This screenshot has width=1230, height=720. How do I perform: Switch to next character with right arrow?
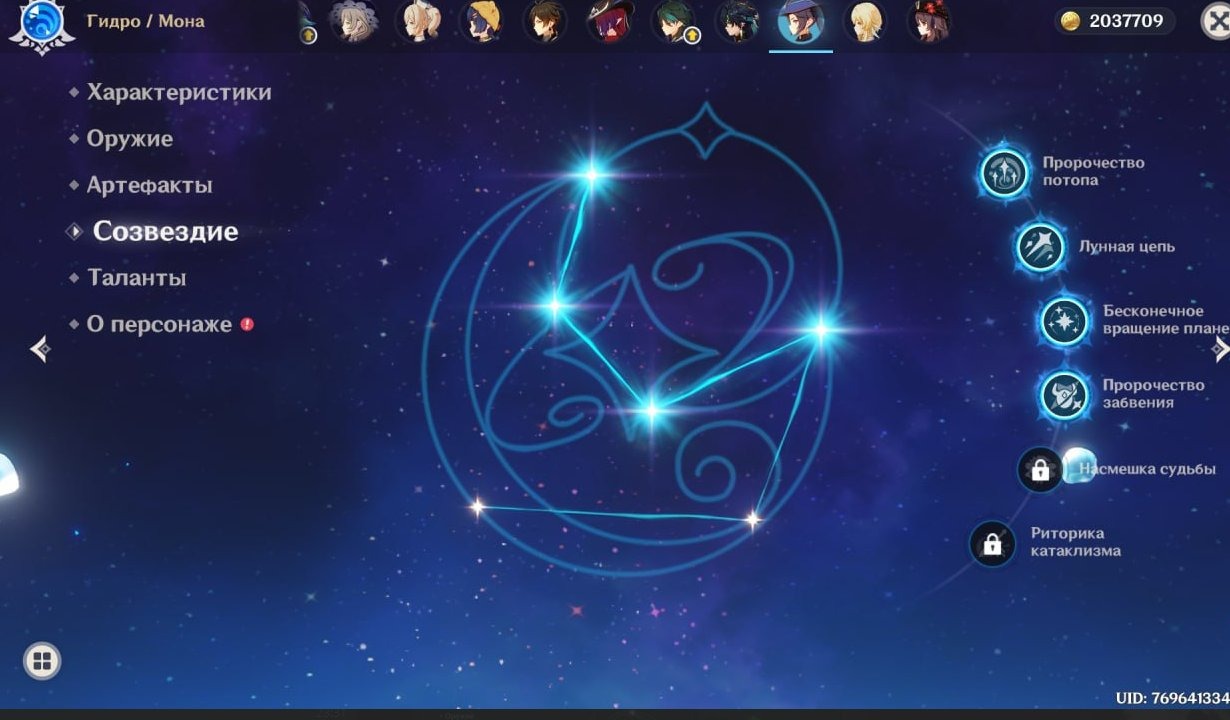pyautogui.click(x=1219, y=347)
